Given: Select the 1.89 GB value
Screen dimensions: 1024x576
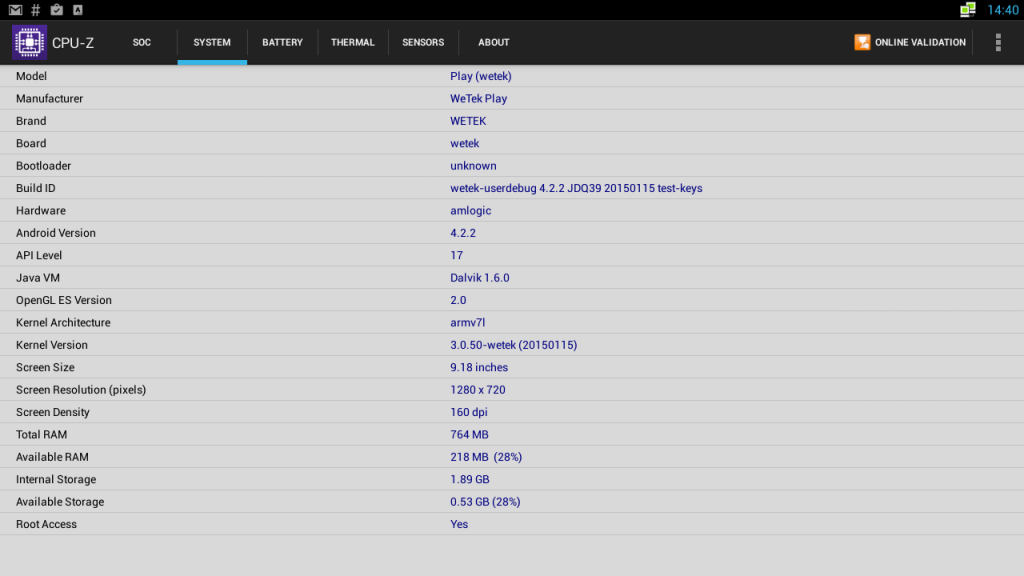Looking at the screenshot, I should click(470, 479).
